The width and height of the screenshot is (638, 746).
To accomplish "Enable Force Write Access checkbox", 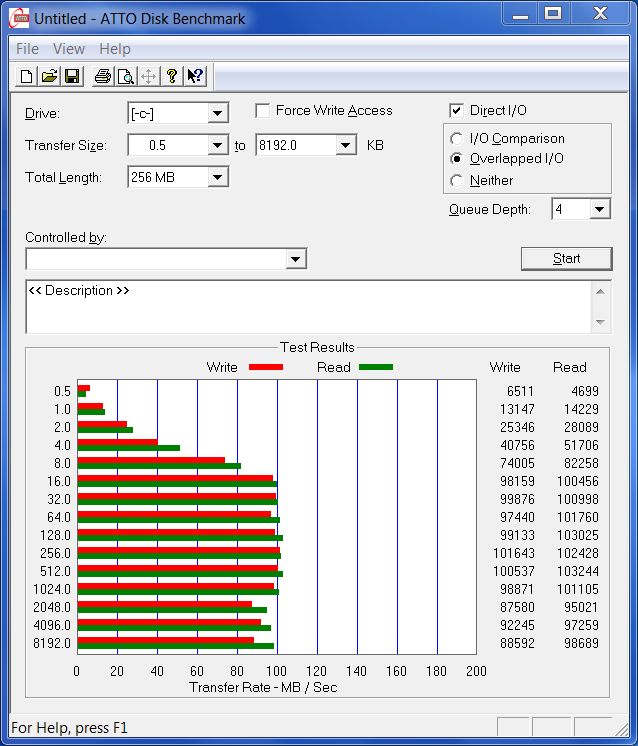I will pyautogui.click(x=263, y=111).
